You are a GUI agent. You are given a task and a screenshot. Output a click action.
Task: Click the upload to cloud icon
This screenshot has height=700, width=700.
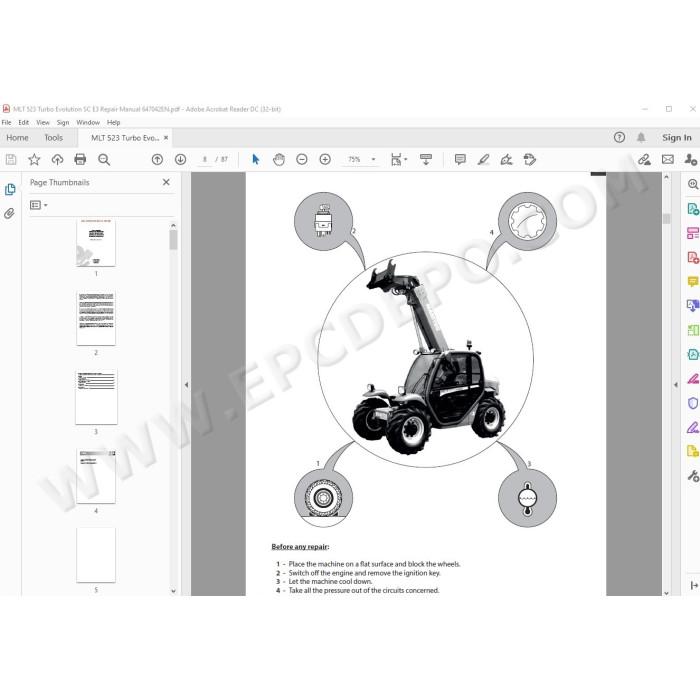click(57, 159)
